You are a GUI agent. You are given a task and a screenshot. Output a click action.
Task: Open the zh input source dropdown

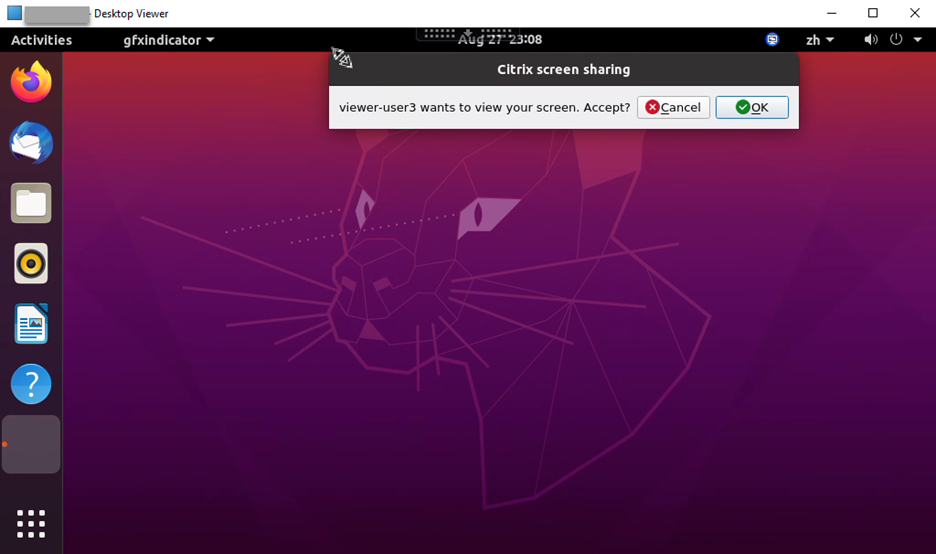pos(820,40)
